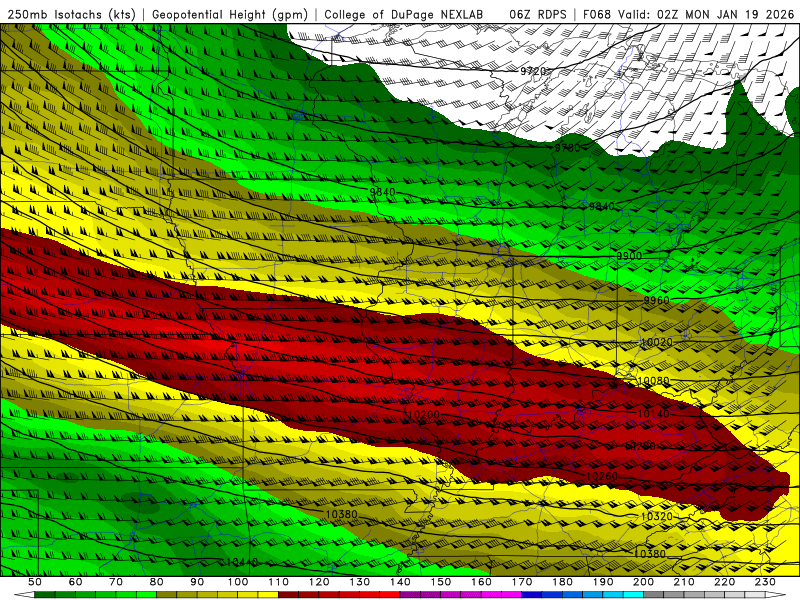Image resolution: width=800 pixels, height=600 pixels.
Task: Click the 9960 height contour label
Action: 656,300
